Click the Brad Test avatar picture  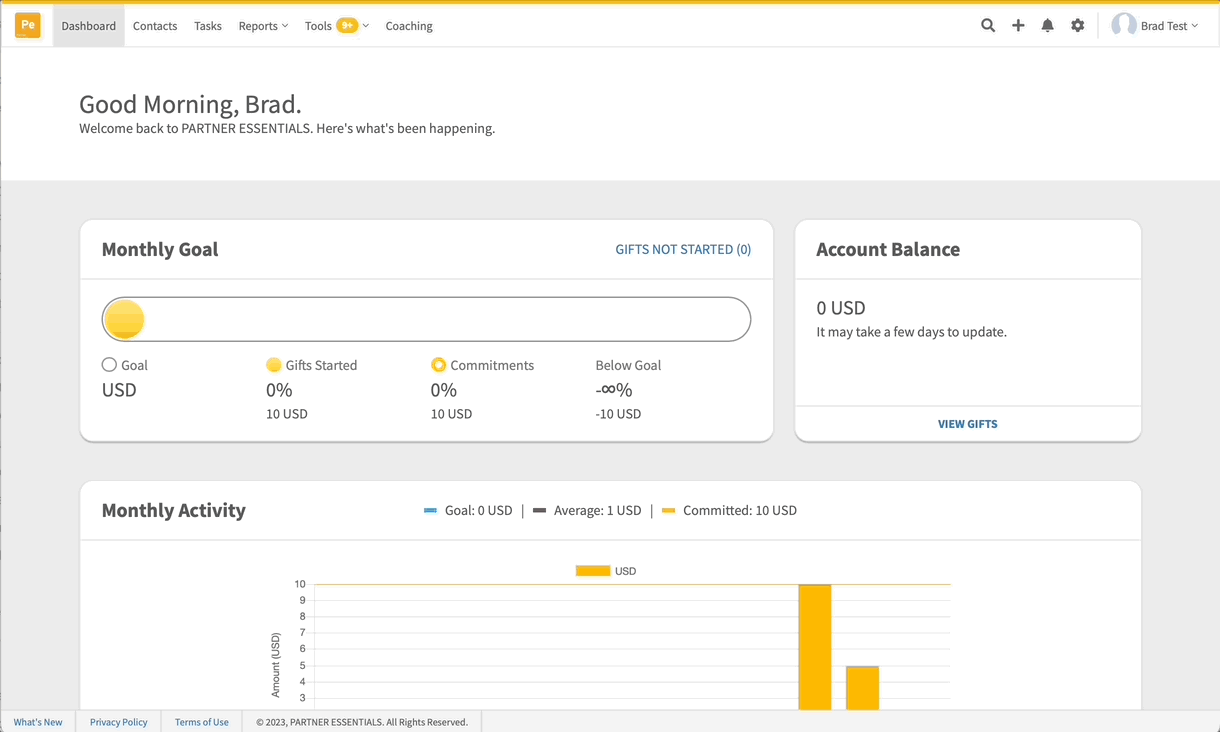1124,25
